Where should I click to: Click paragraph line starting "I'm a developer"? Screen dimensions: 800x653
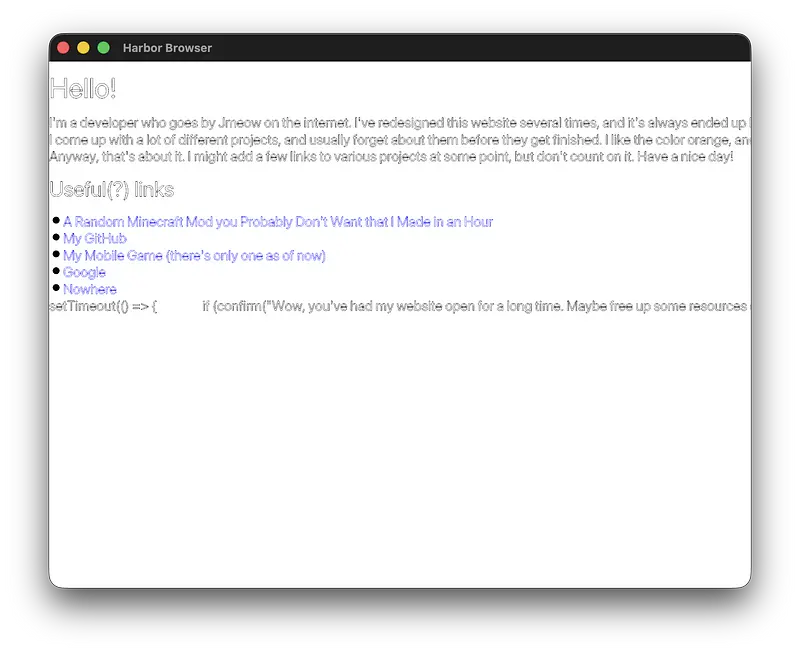pos(400,123)
